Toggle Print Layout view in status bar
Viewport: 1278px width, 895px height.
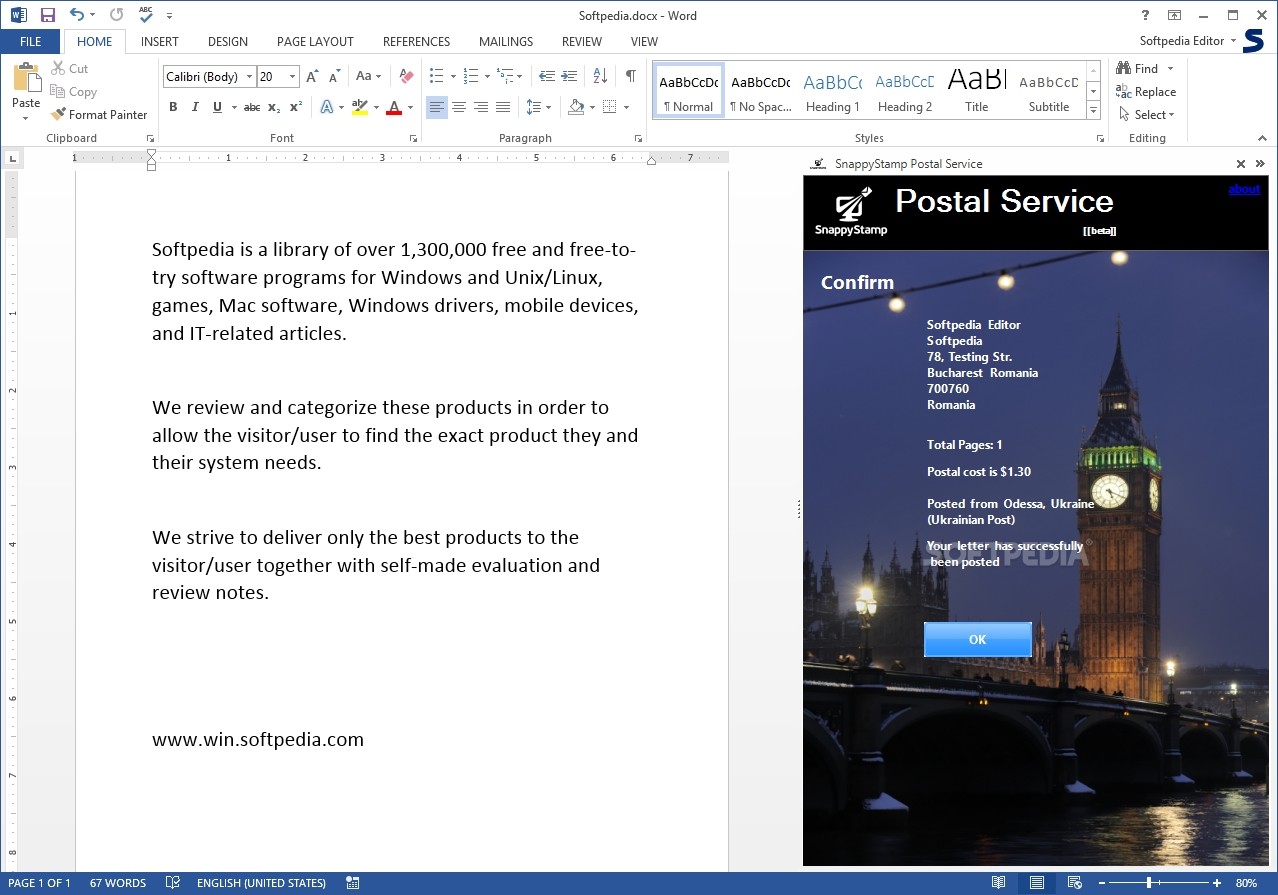[1037, 883]
